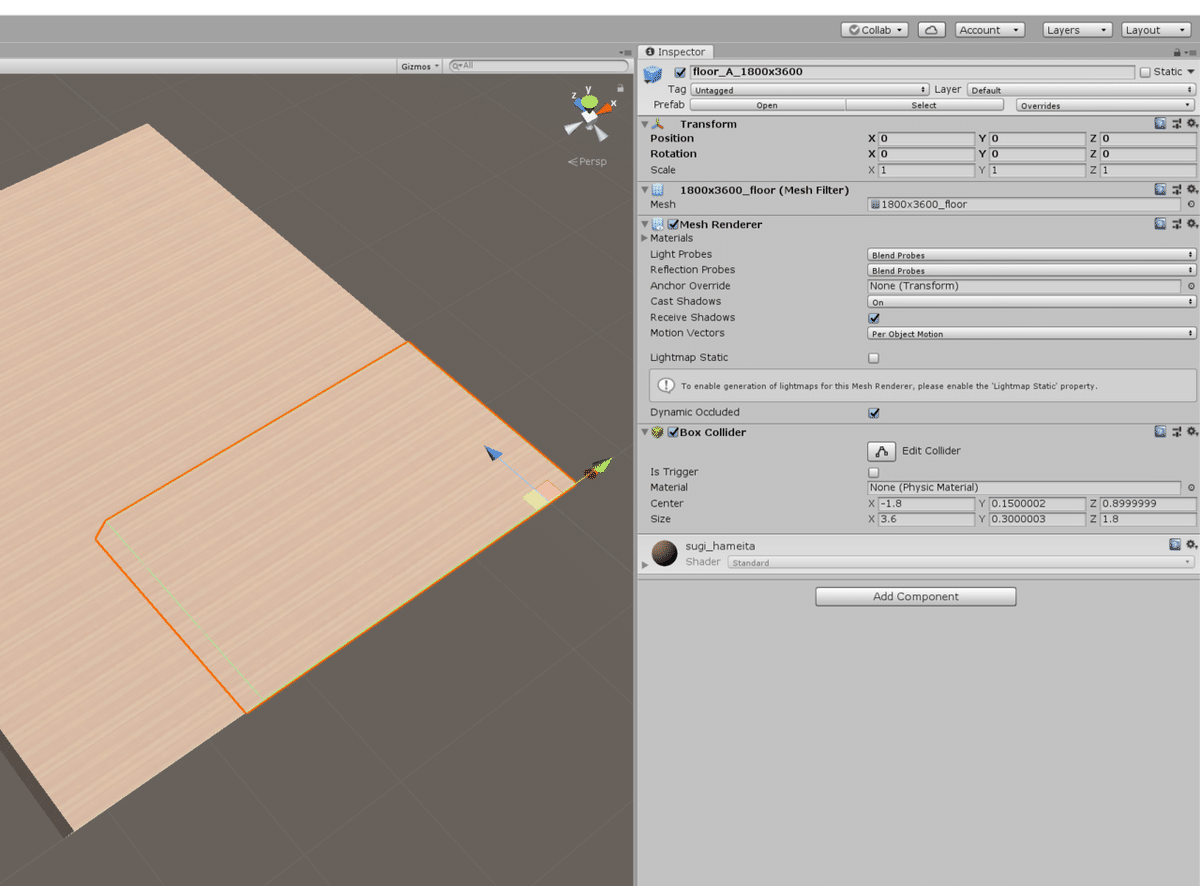Click the prefab Select button
The width and height of the screenshot is (1200, 886).
924,105
